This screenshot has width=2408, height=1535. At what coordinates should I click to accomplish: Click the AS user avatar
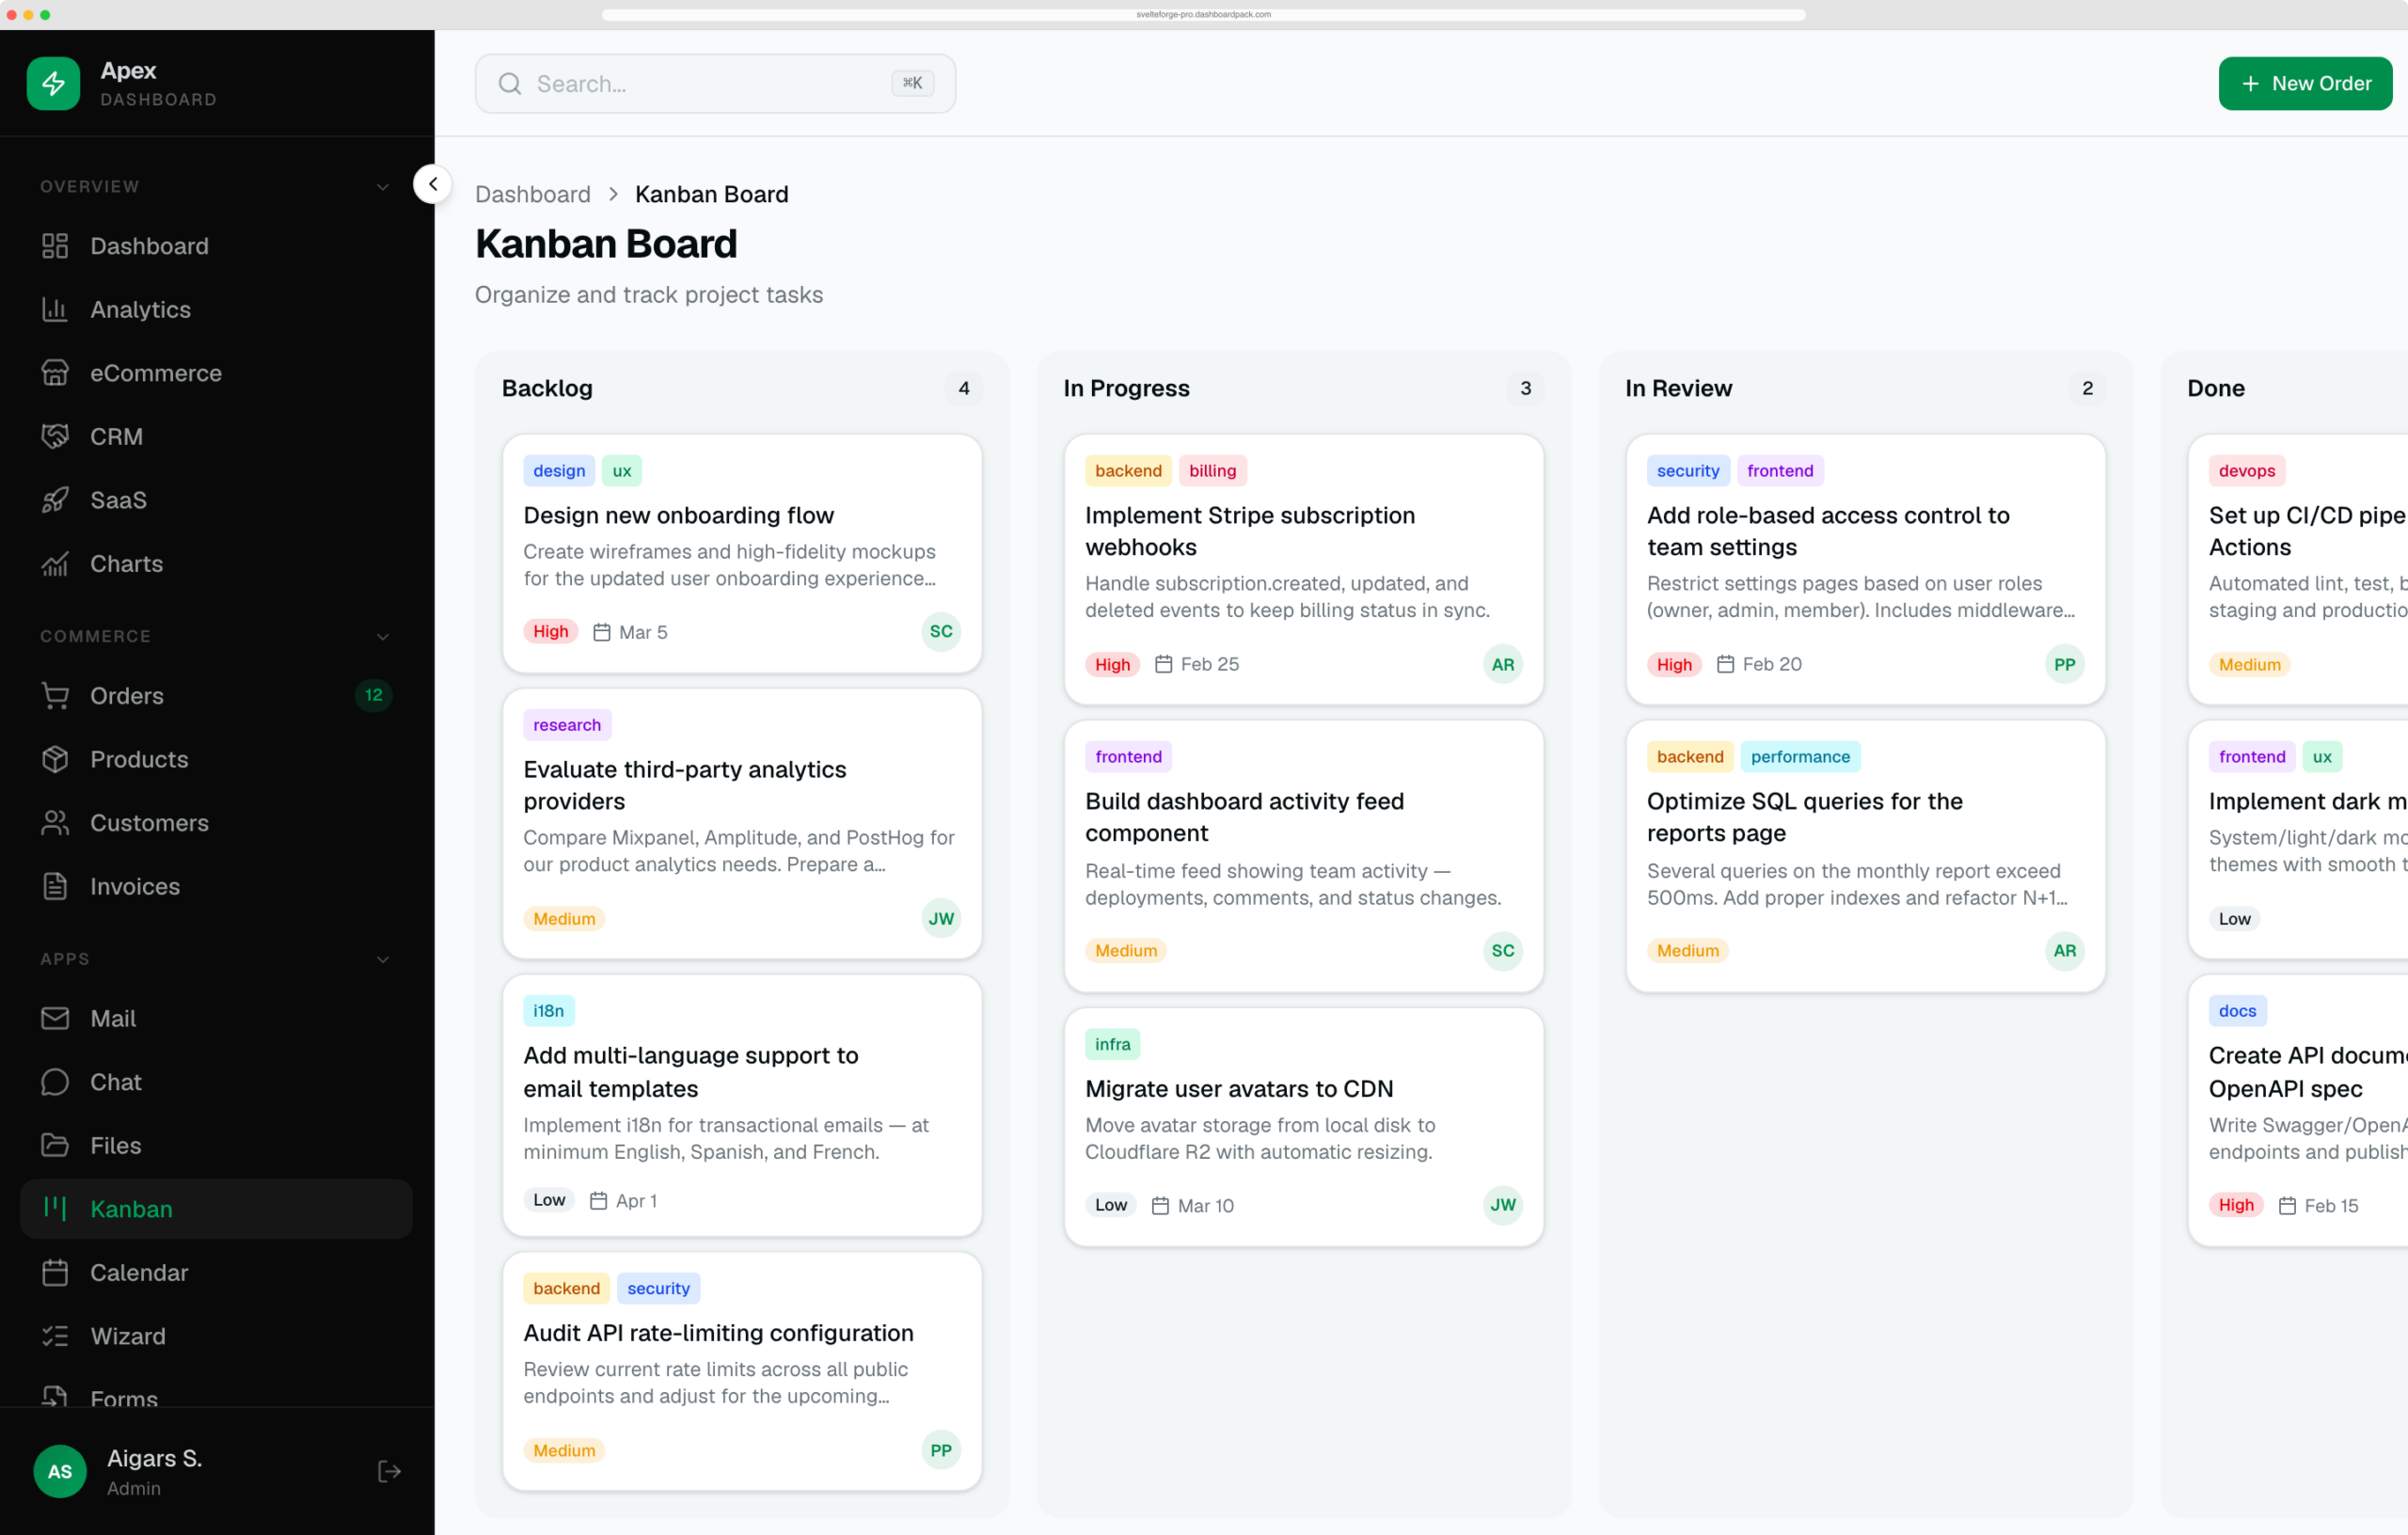click(x=60, y=1471)
